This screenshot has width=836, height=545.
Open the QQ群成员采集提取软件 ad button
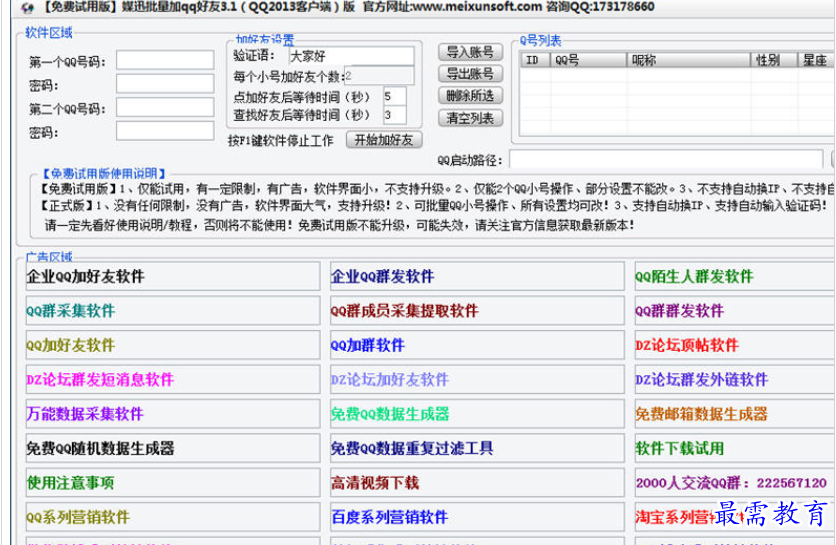pyautogui.click(x=477, y=310)
